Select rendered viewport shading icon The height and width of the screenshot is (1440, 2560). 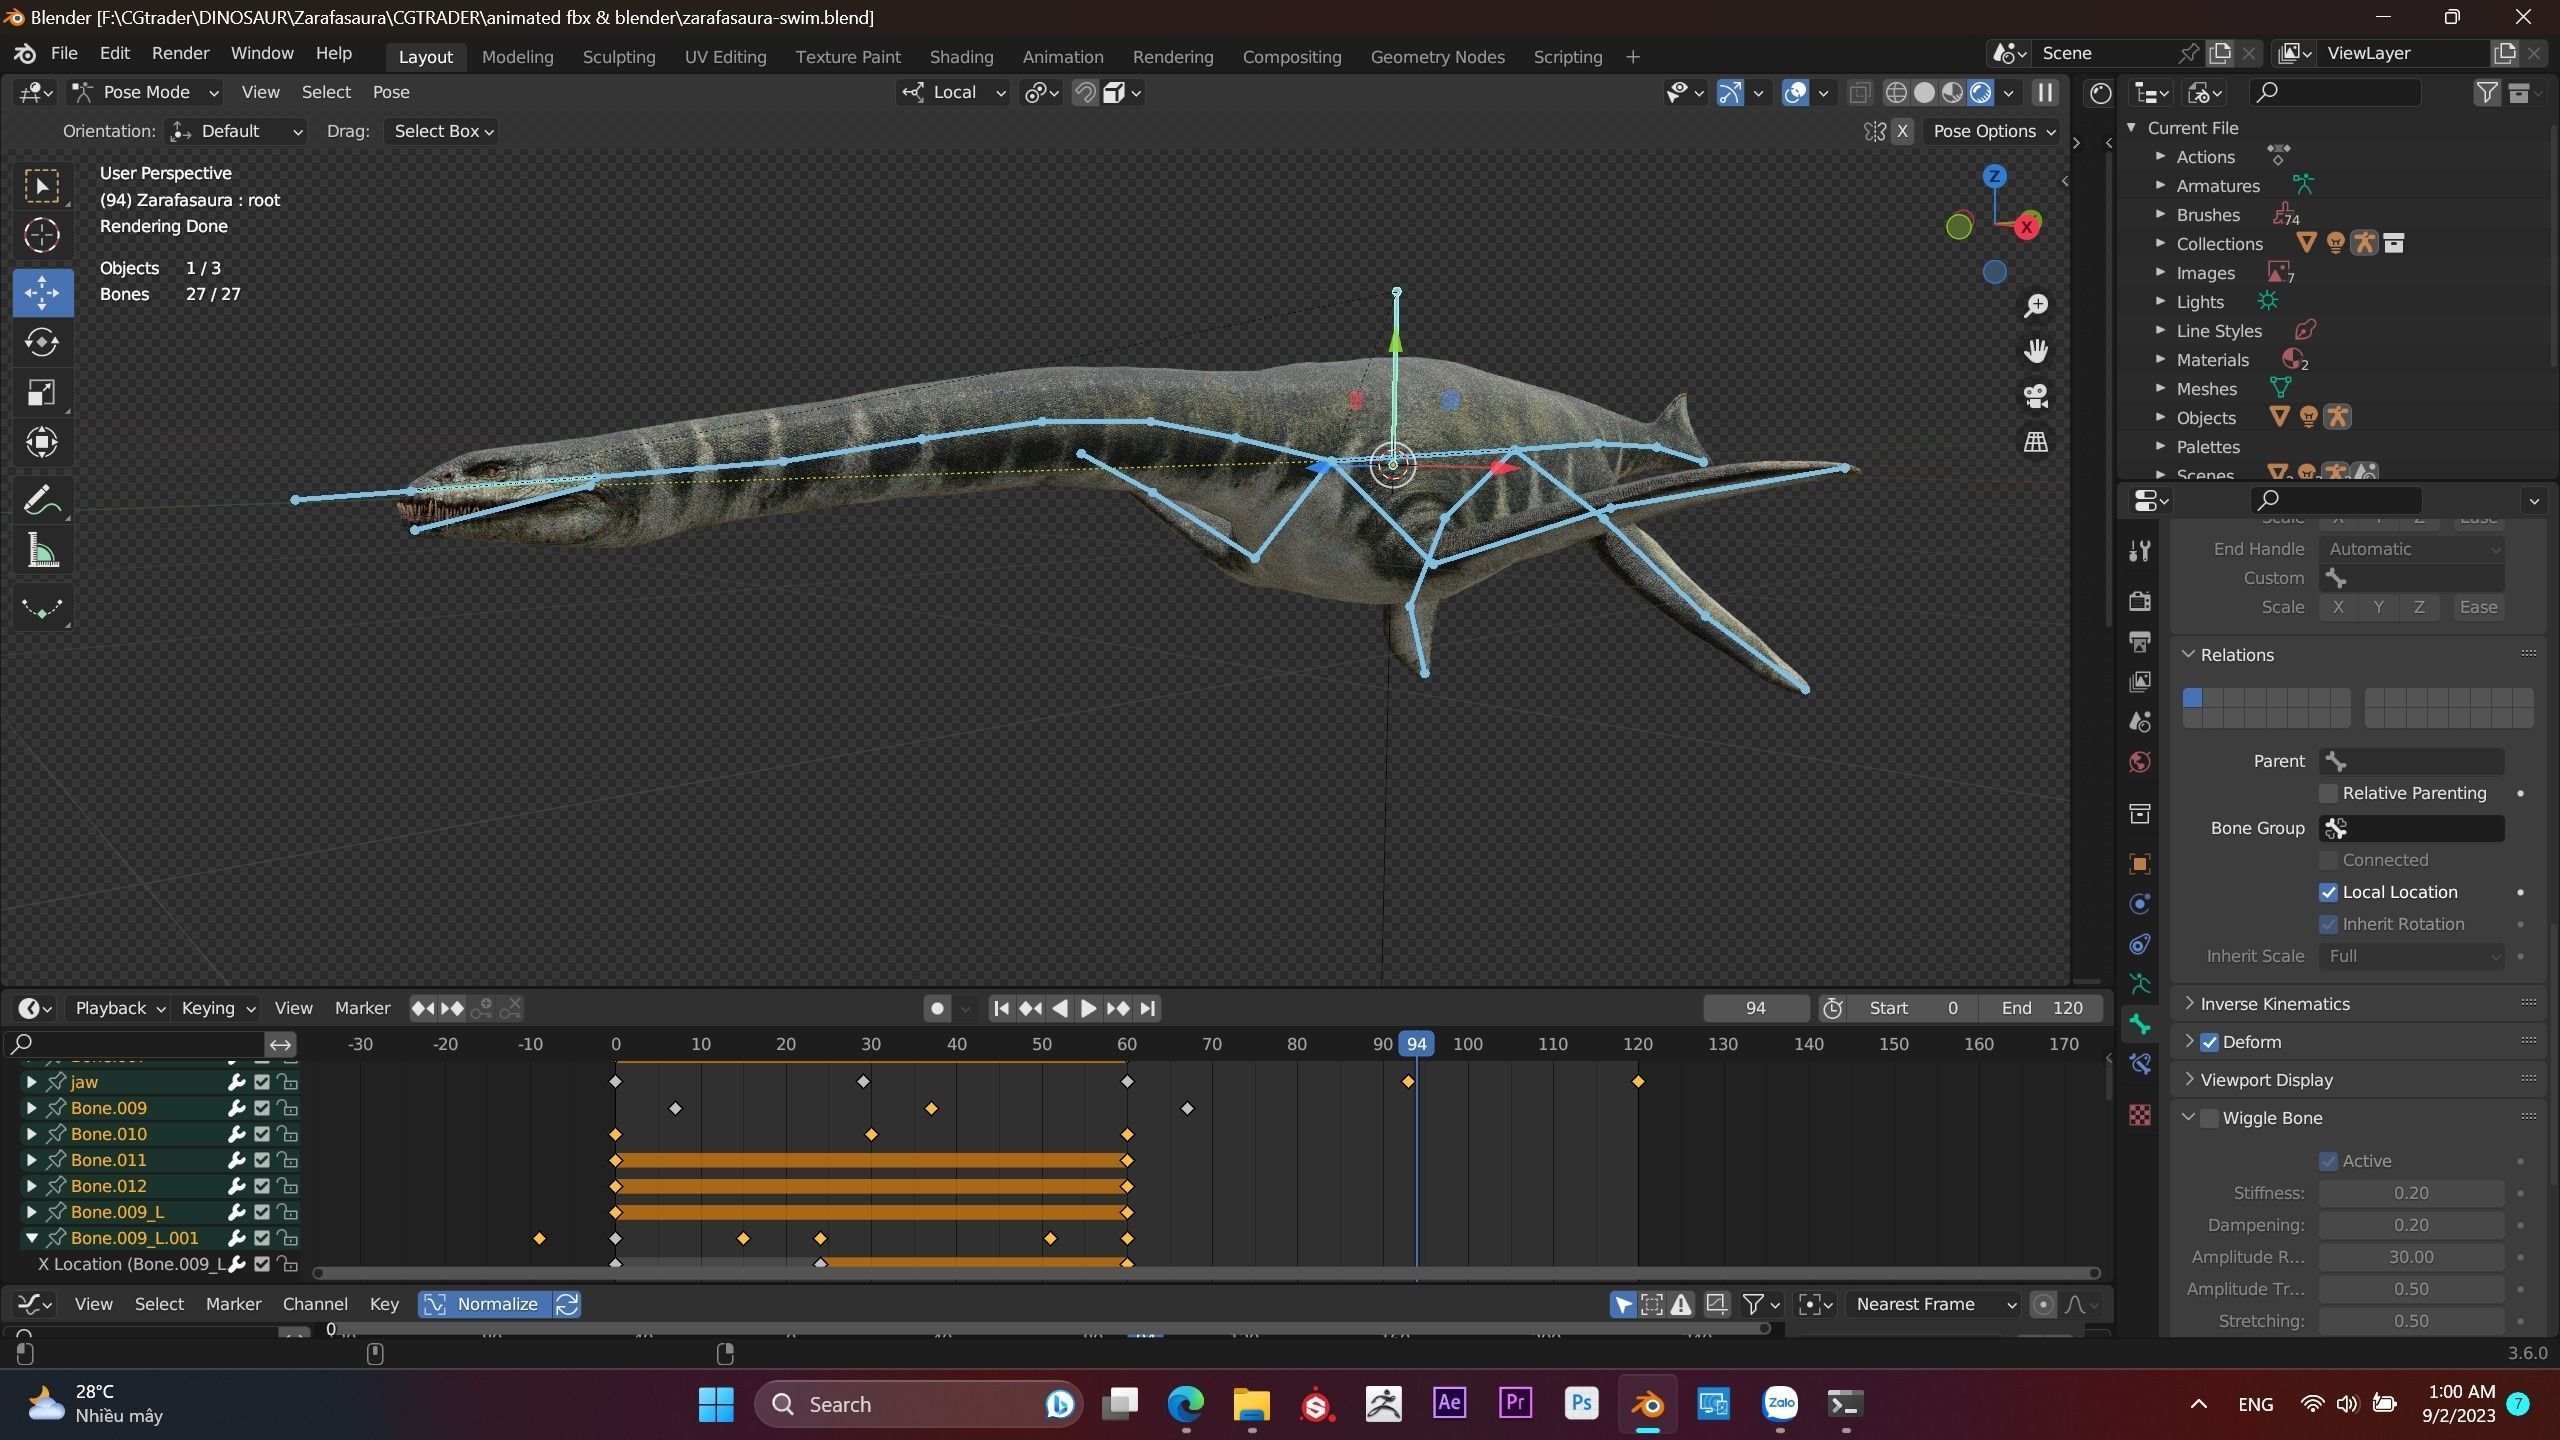click(1980, 93)
